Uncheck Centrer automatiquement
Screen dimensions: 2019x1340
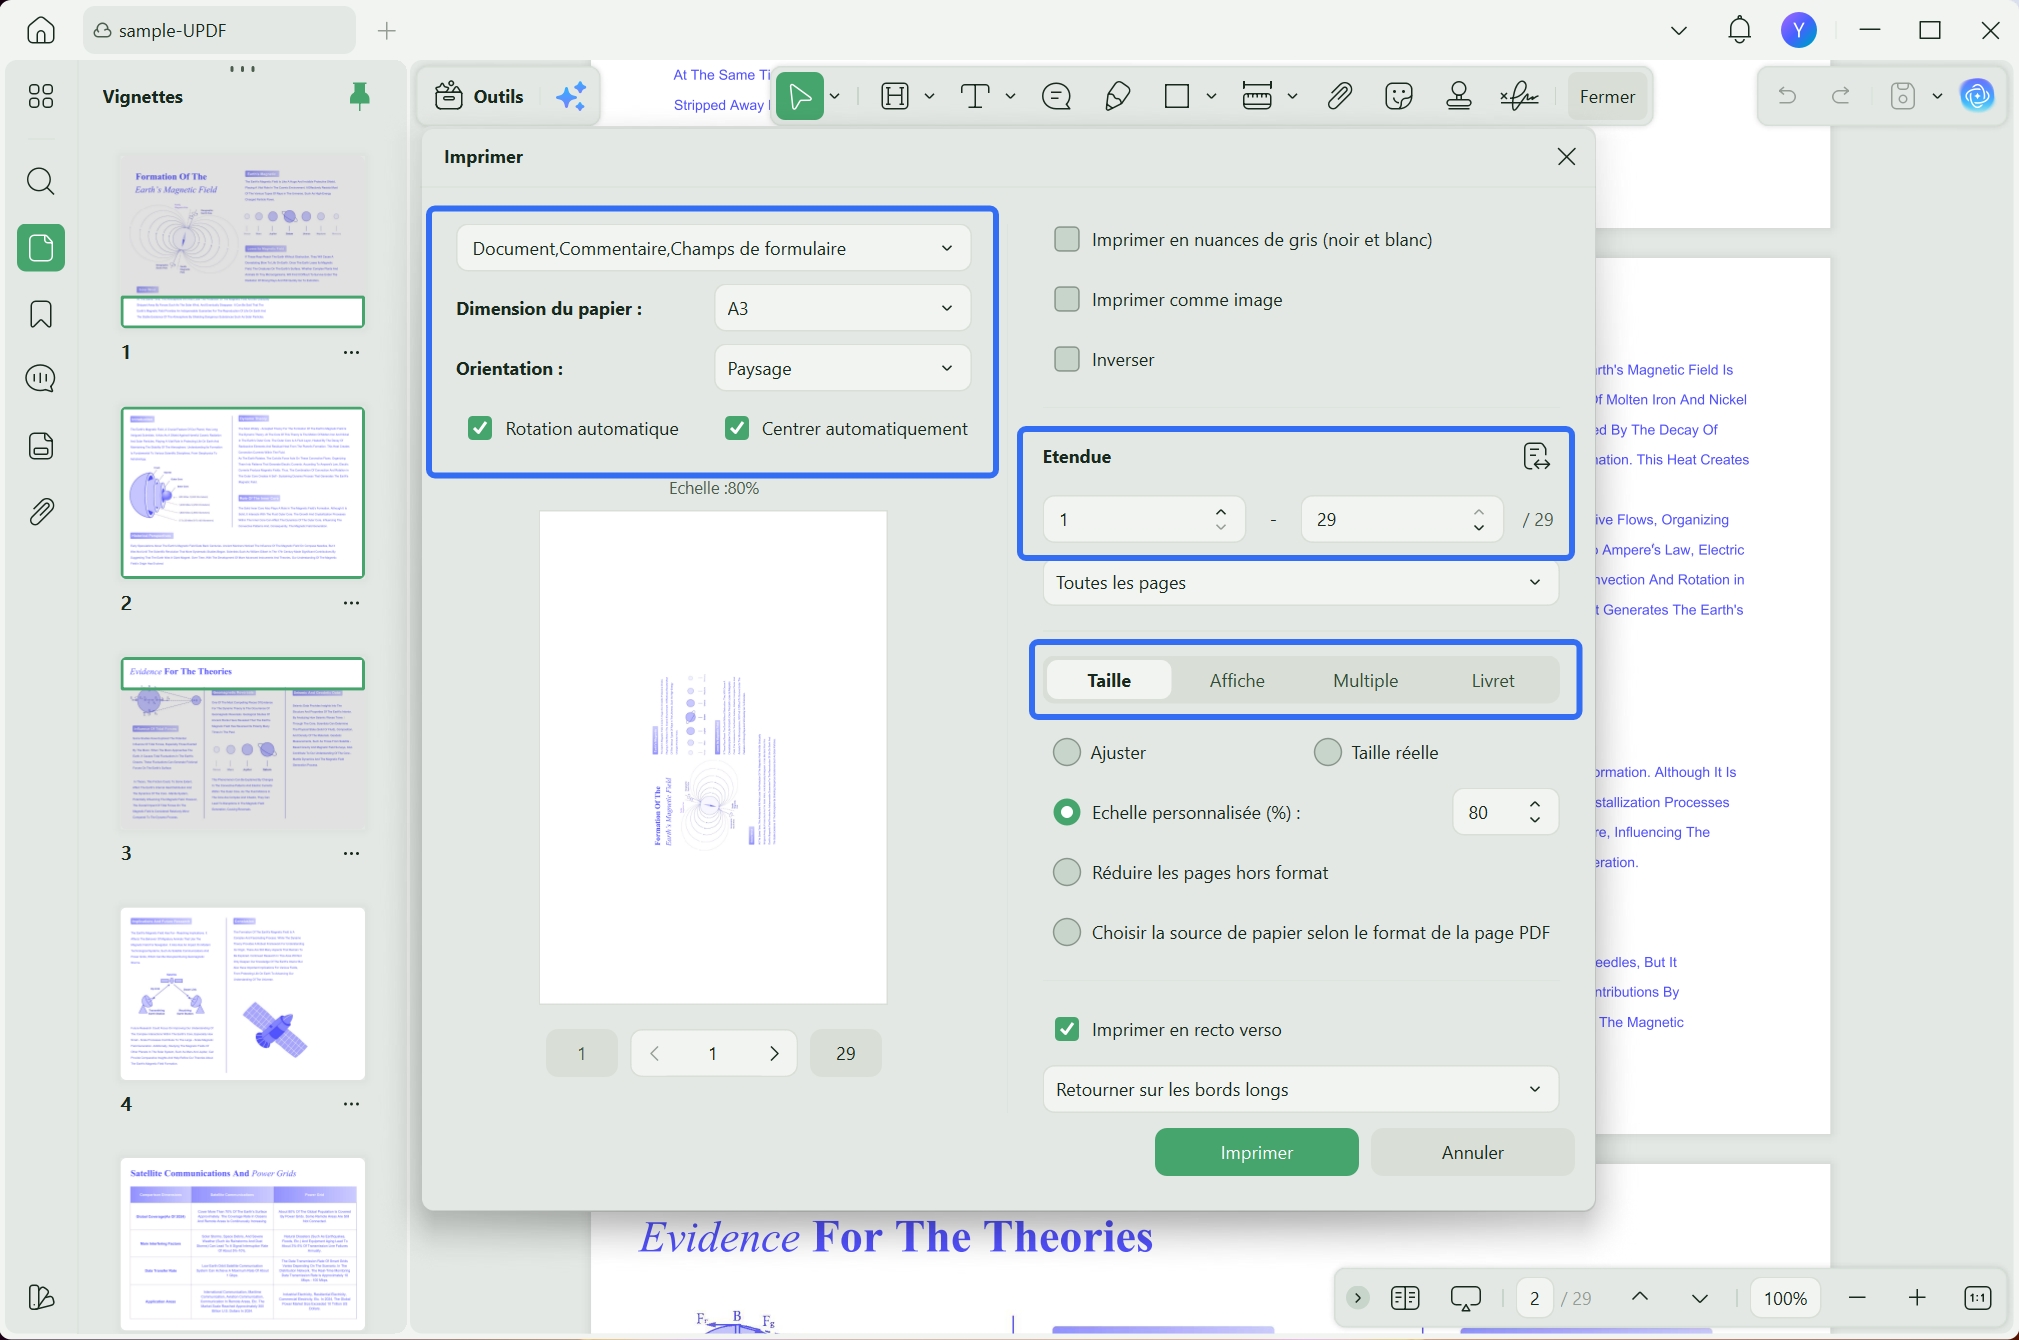[737, 428]
